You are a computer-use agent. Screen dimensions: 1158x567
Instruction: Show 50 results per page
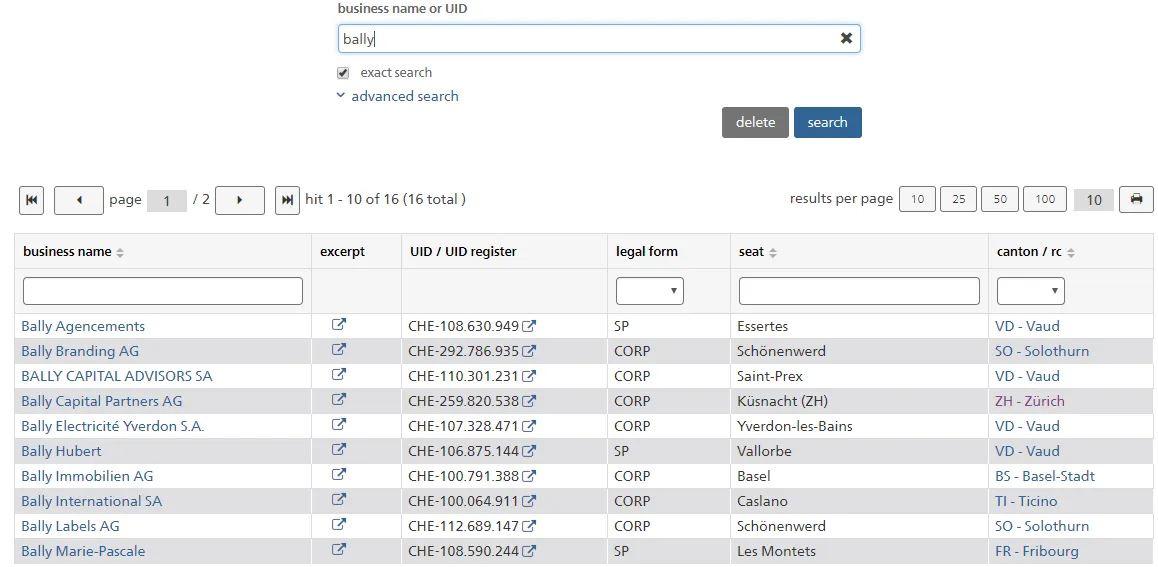(x=1000, y=199)
